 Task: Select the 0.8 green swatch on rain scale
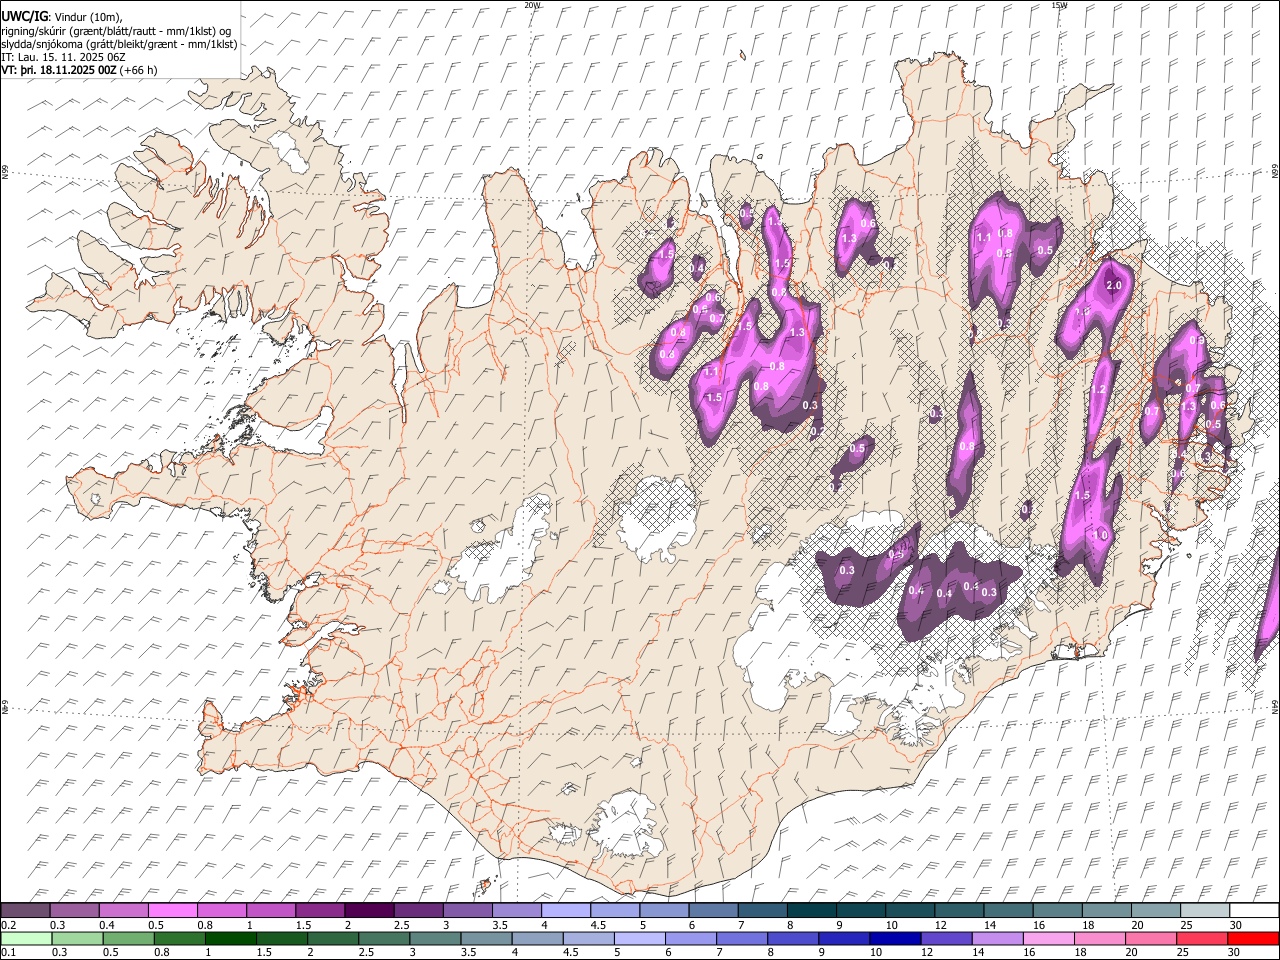tap(179, 938)
